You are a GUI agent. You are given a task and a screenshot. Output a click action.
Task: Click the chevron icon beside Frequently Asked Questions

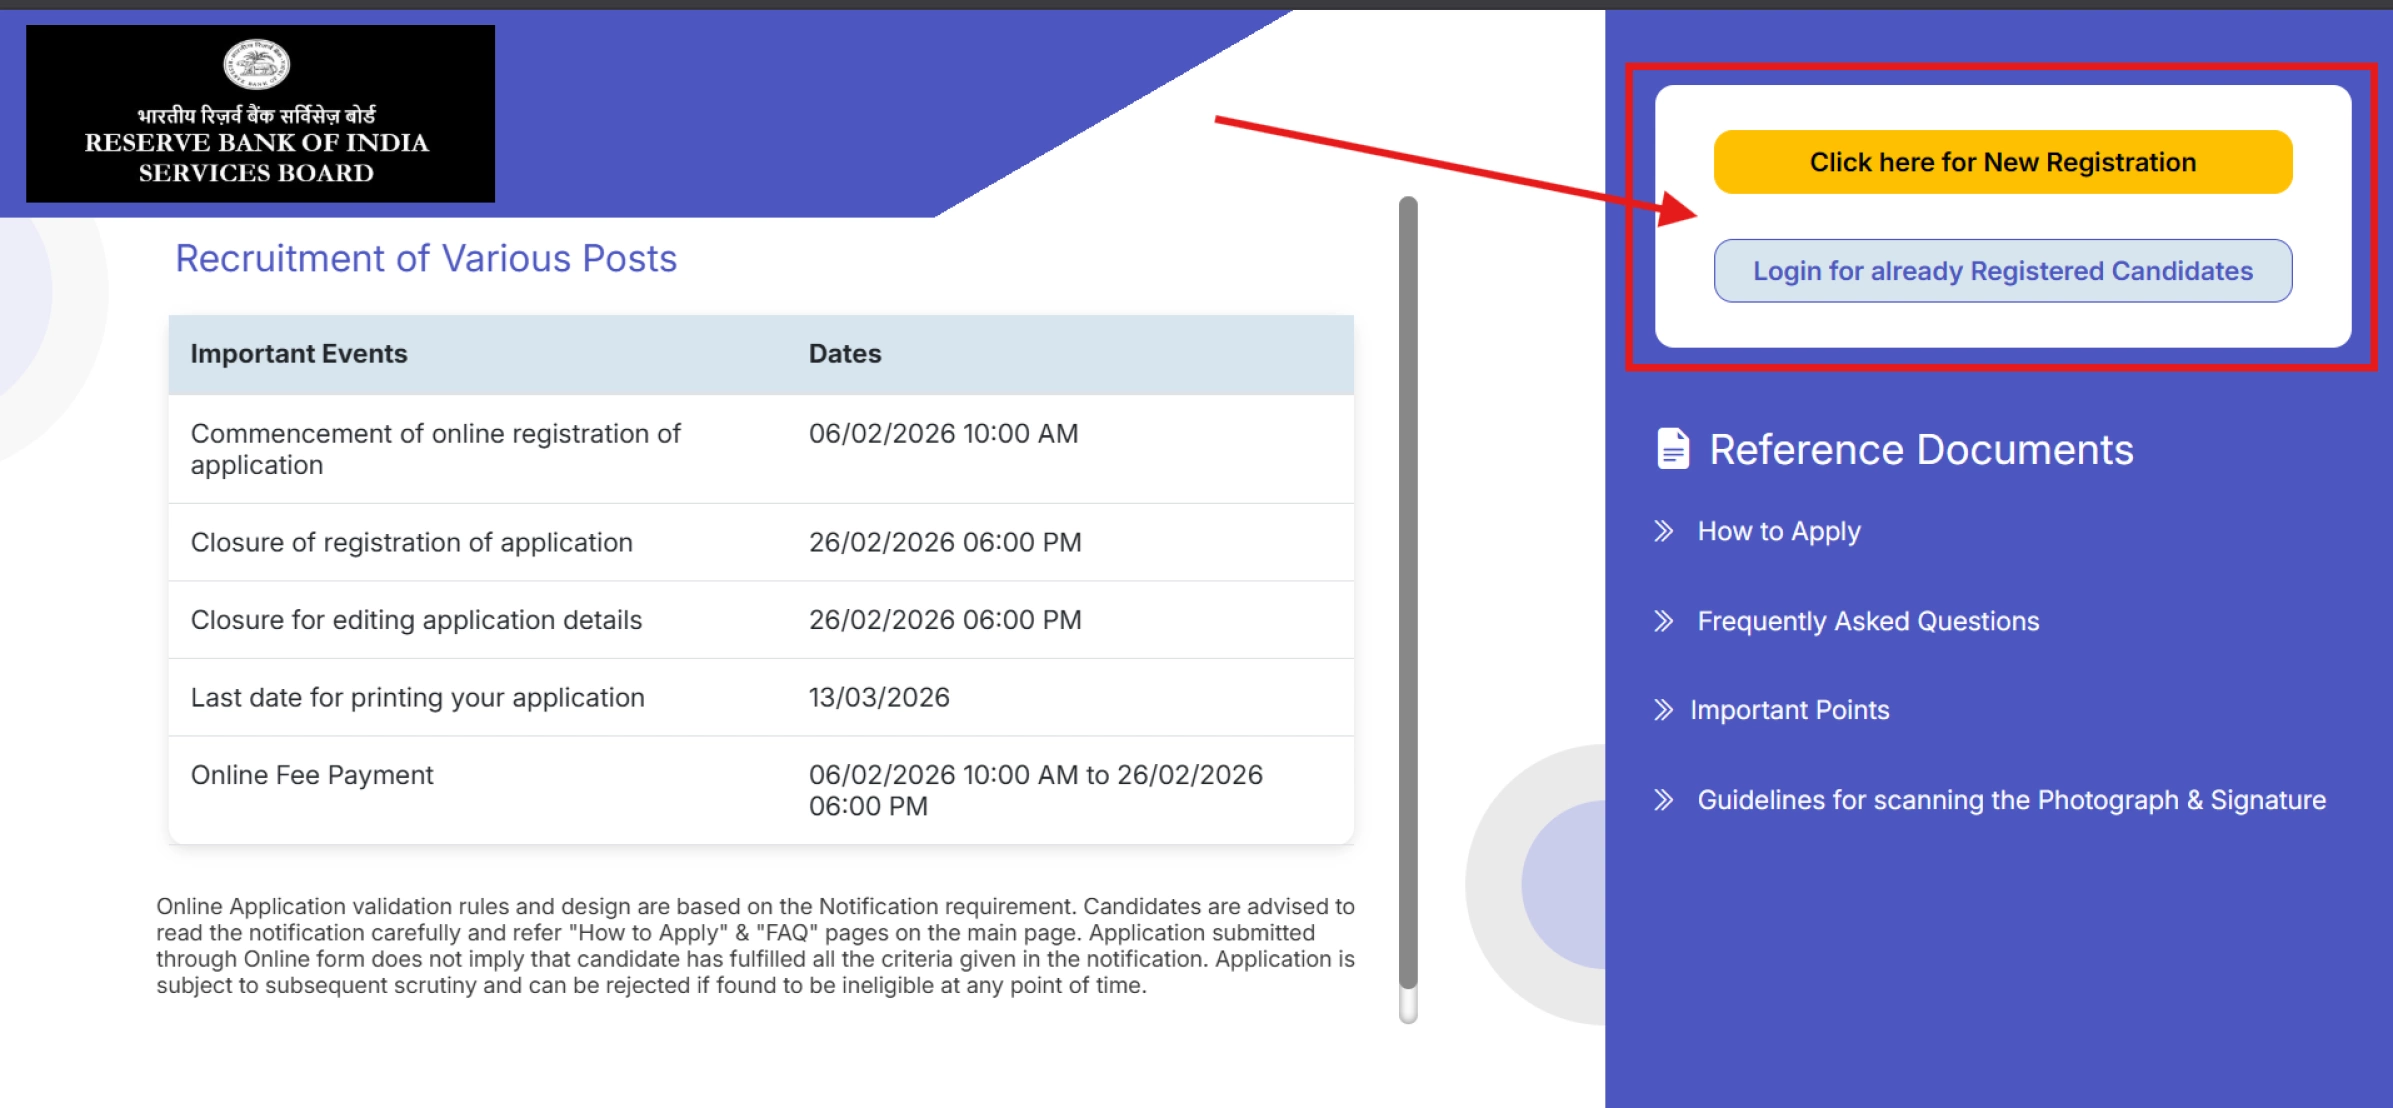[1666, 621]
